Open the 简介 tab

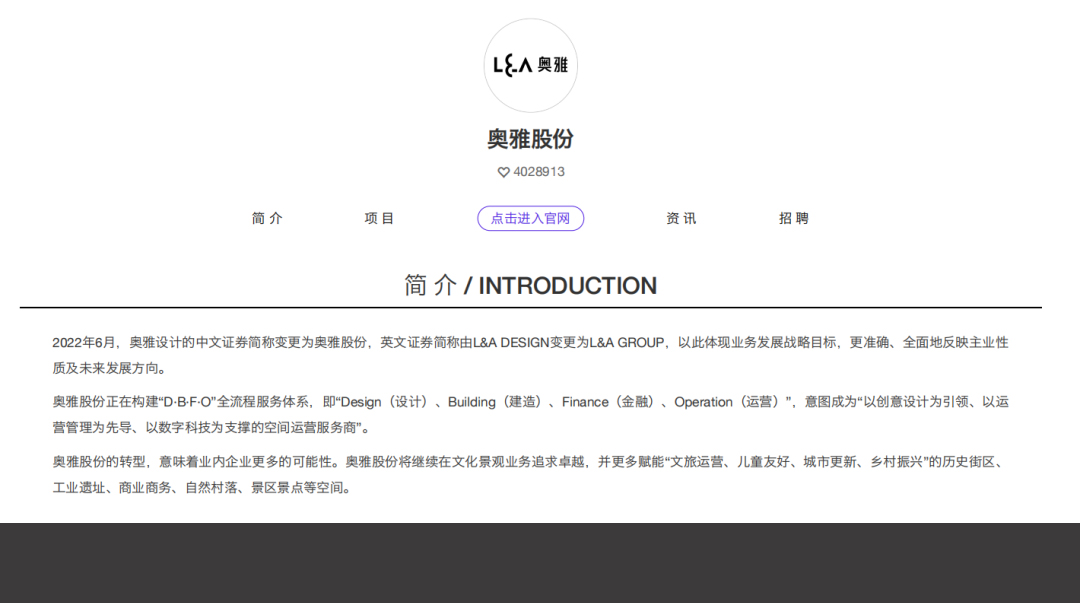(267, 218)
